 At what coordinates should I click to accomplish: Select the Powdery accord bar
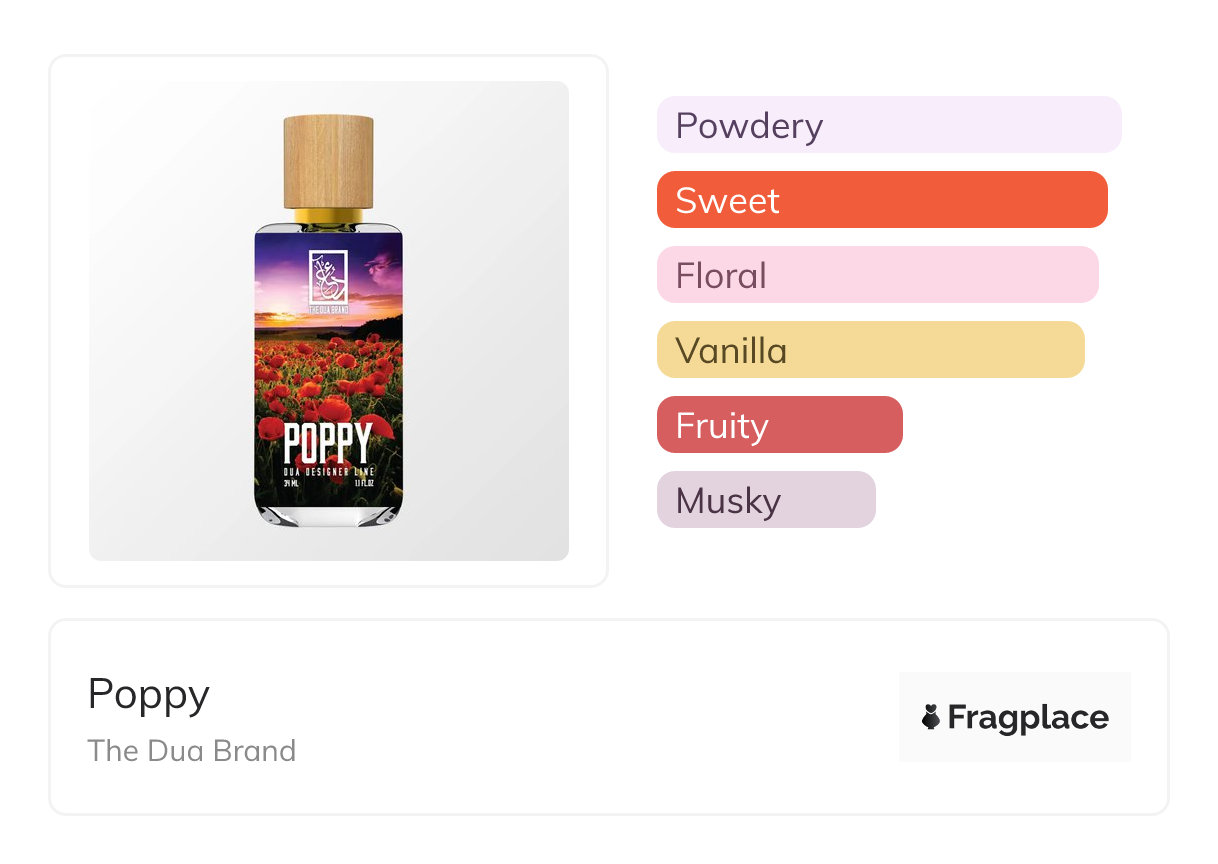[x=888, y=125]
